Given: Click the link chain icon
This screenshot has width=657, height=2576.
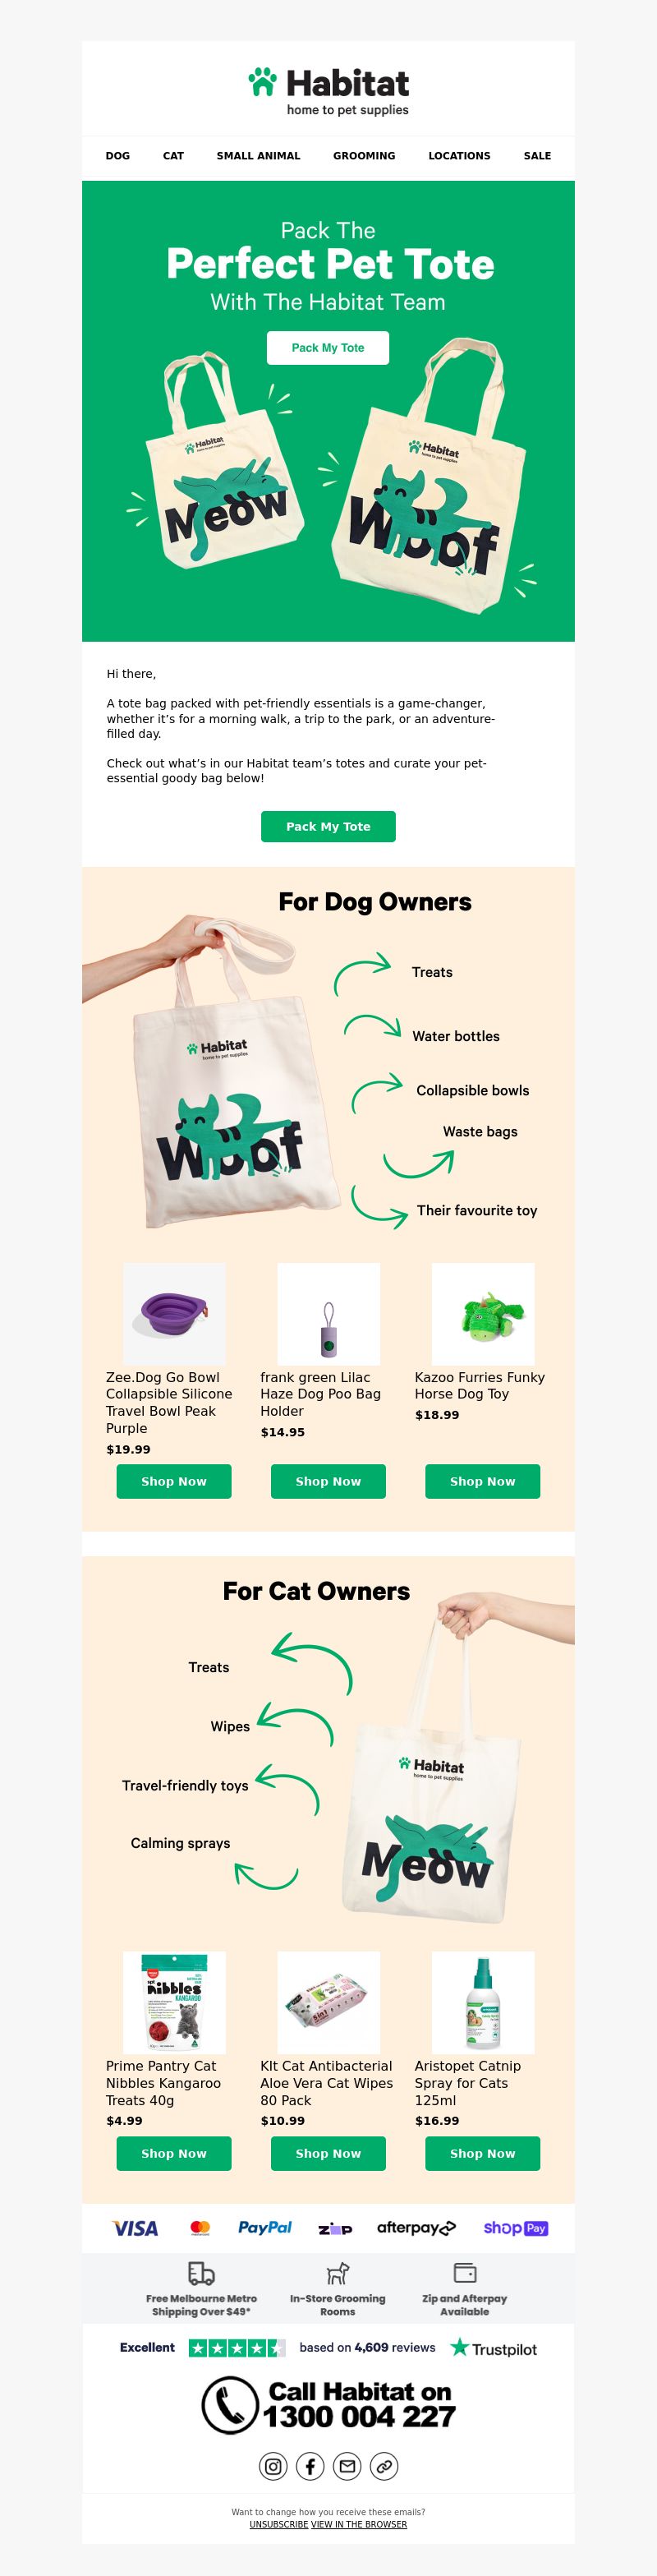Looking at the screenshot, I should pyautogui.click(x=384, y=2466).
